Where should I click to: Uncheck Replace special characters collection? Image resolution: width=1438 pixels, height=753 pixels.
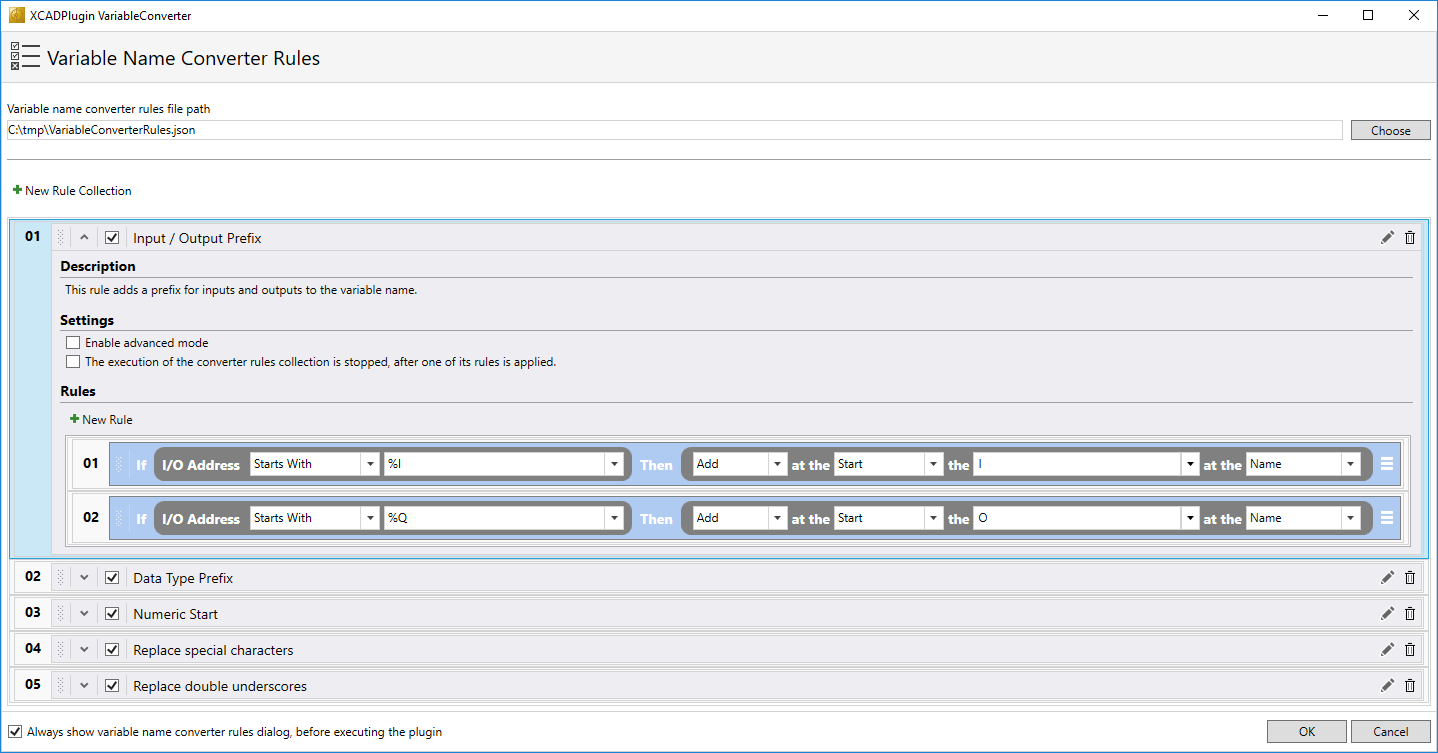pyautogui.click(x=112, y=650)
